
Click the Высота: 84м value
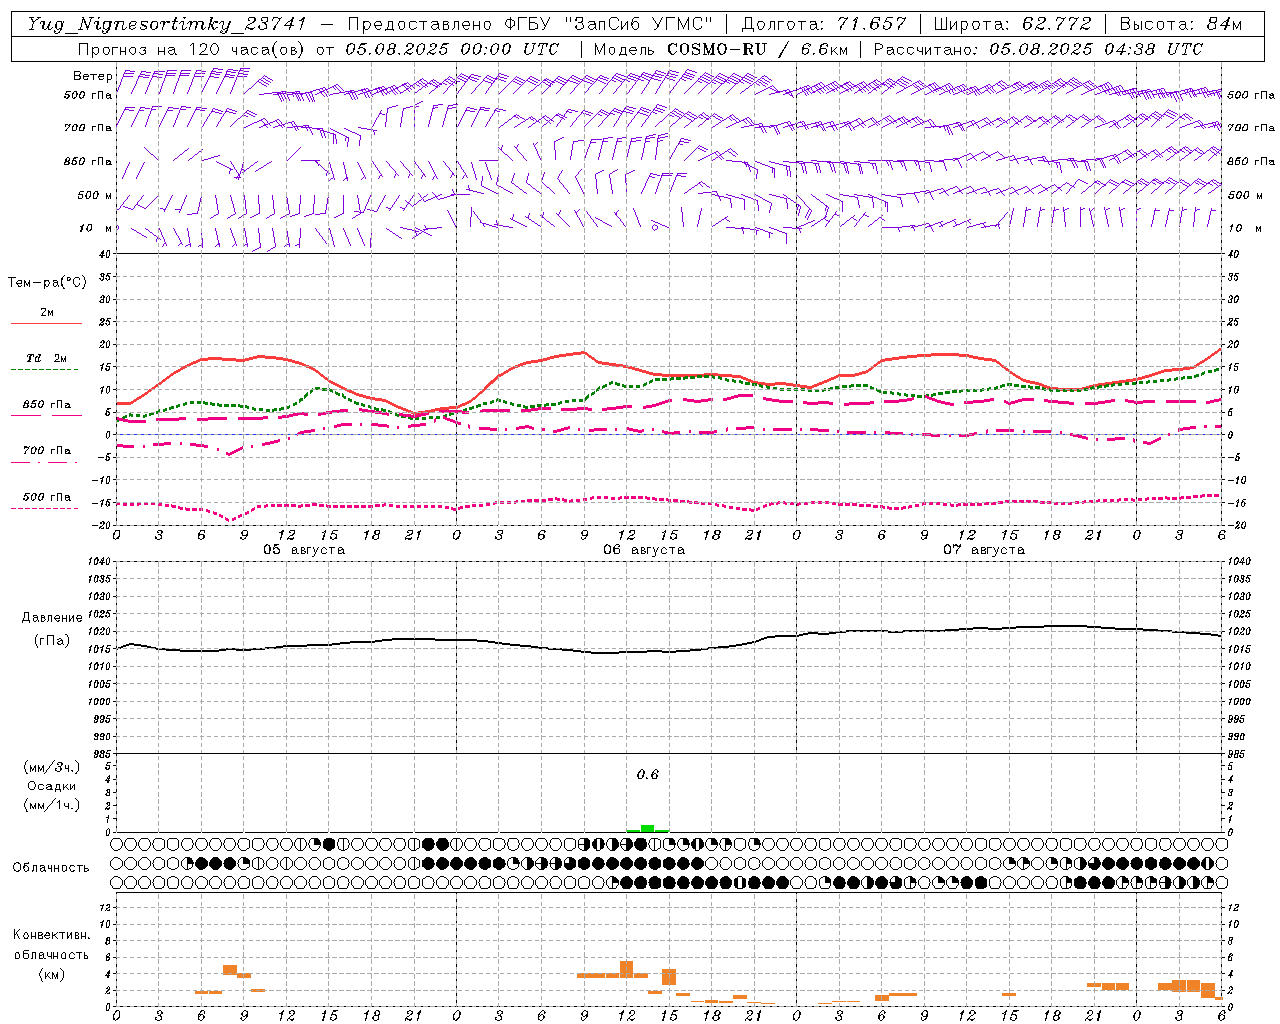[1181, 24]
